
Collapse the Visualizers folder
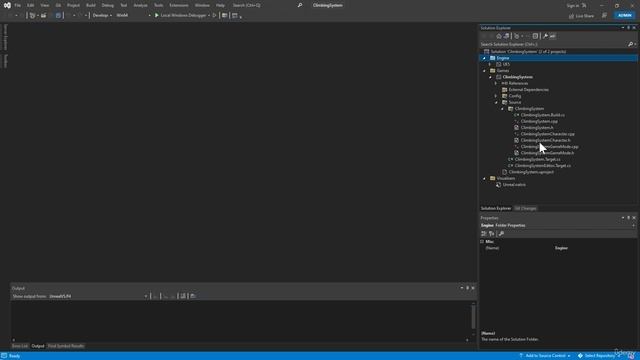pos(484,178)
